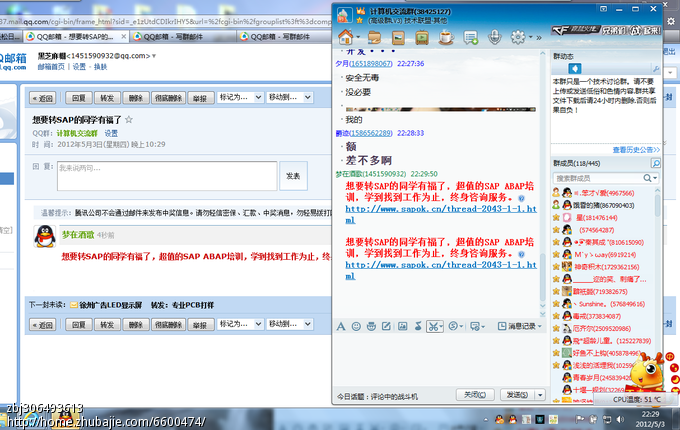Click the action center flag tray icon

pos(579,419)
